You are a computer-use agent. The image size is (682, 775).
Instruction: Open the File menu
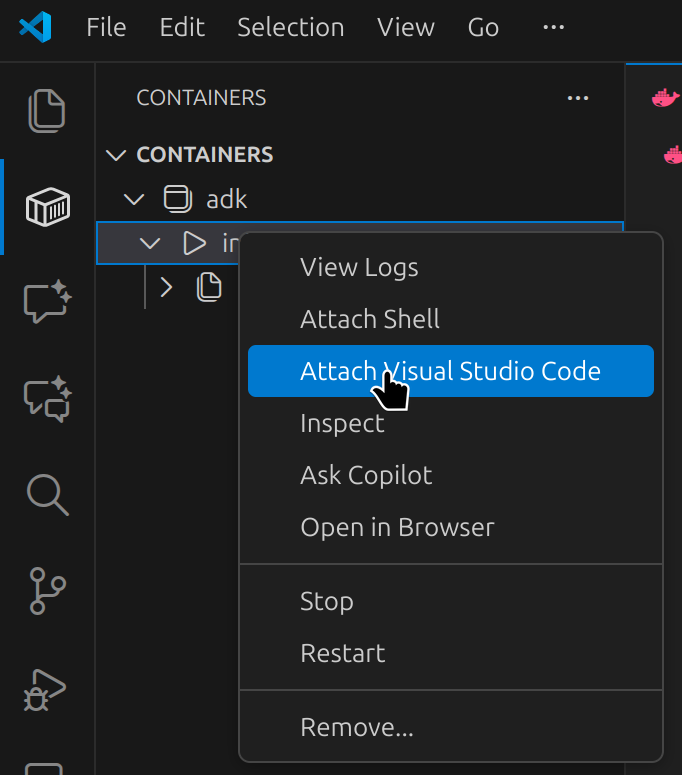106,27
